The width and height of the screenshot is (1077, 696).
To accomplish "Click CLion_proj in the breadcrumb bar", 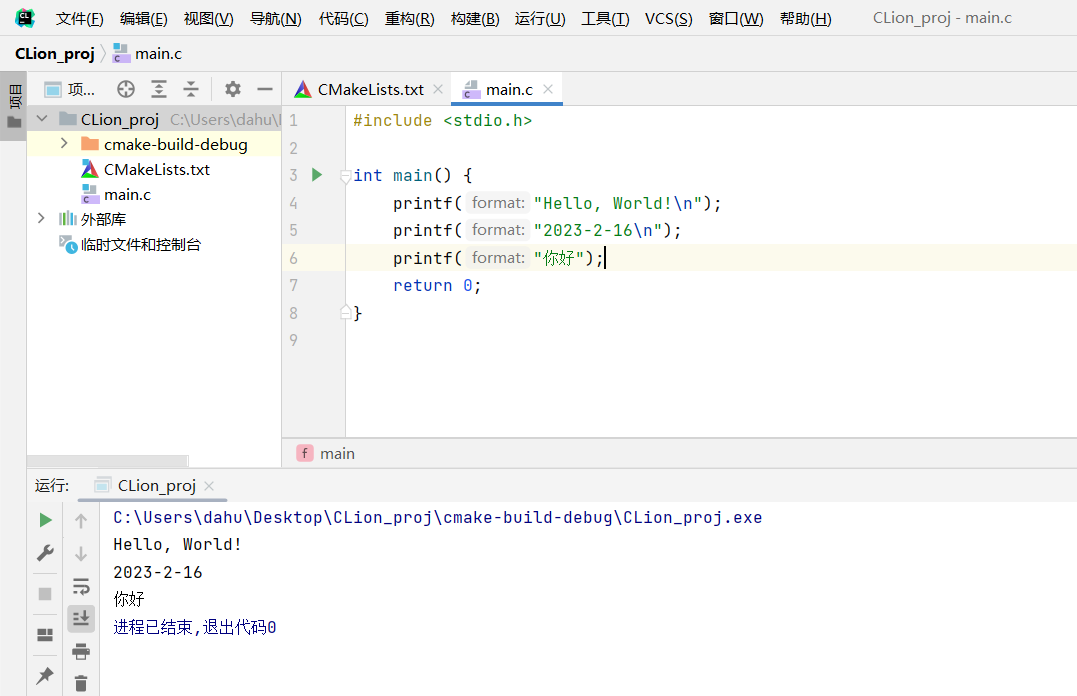I will [x=55, y=54].
